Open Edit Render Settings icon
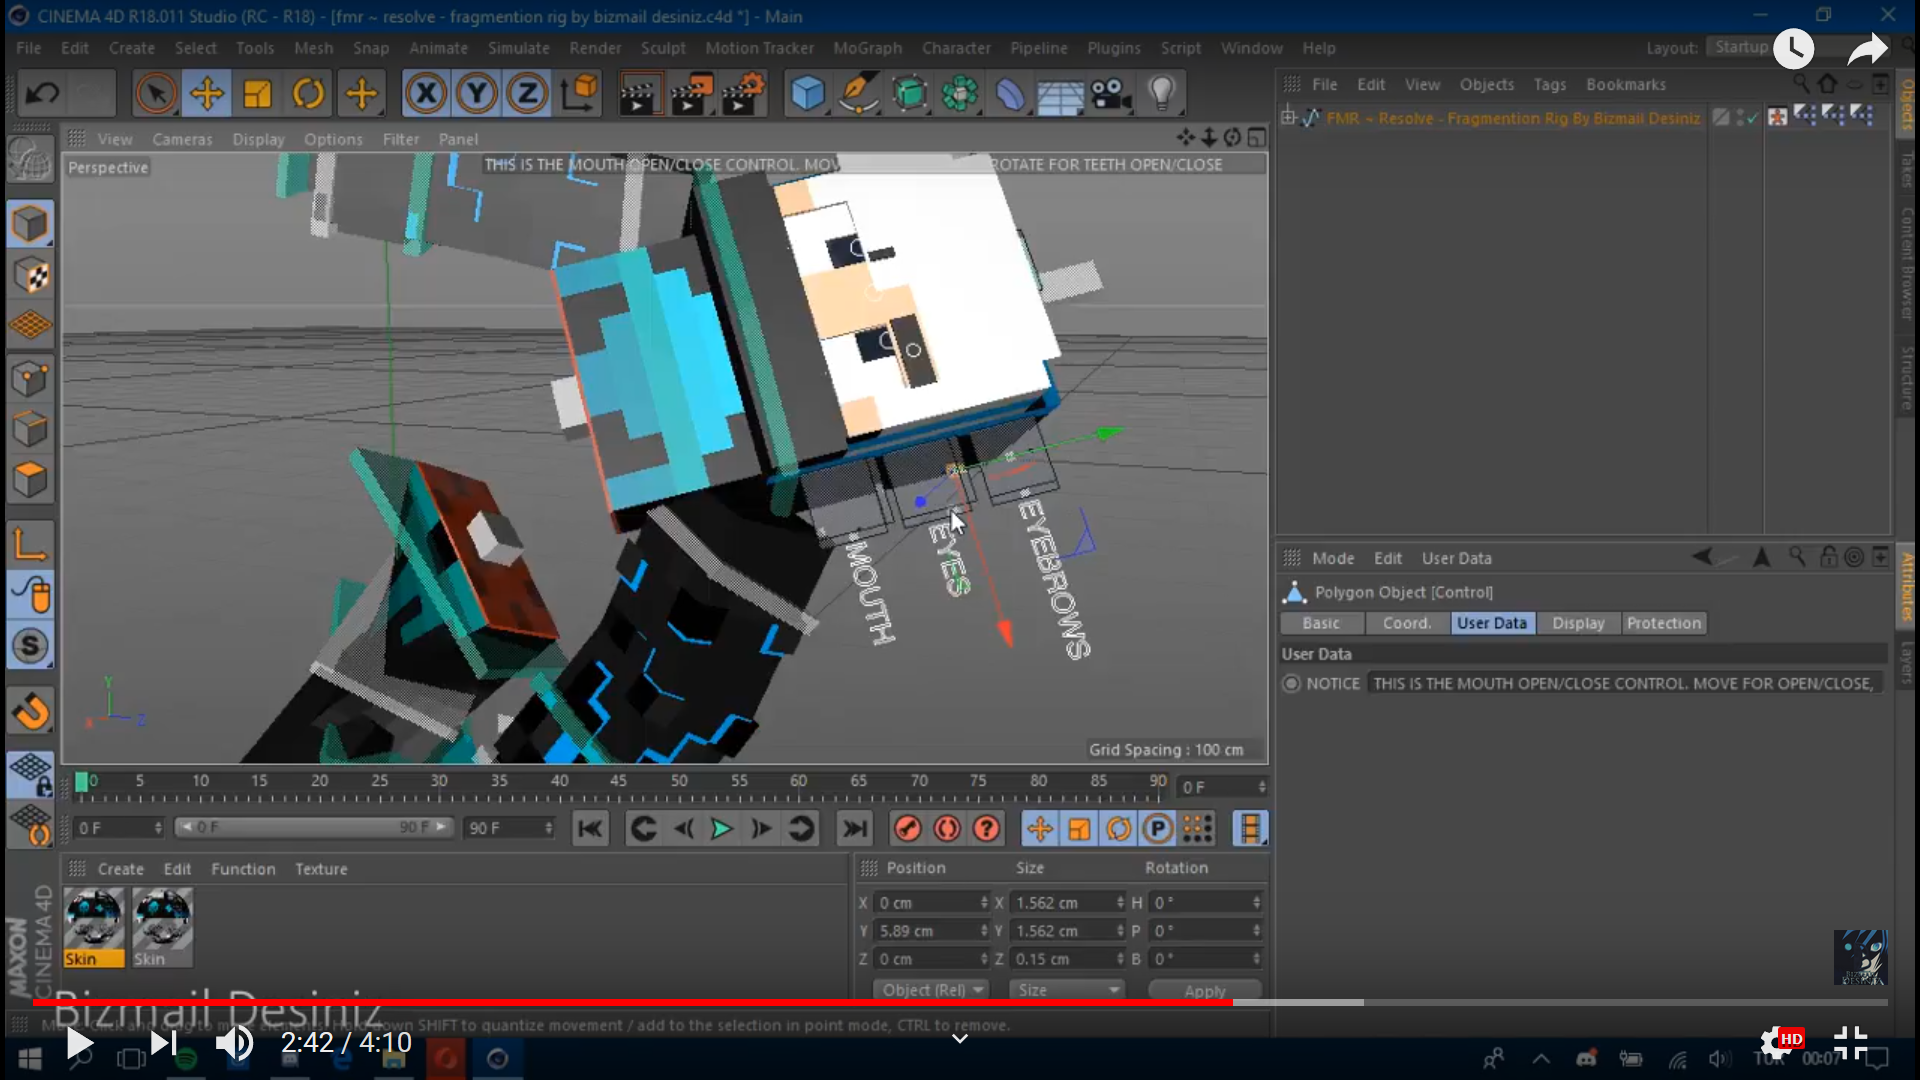This screenshot has height=1080, width=1920. tap(743, 93)
